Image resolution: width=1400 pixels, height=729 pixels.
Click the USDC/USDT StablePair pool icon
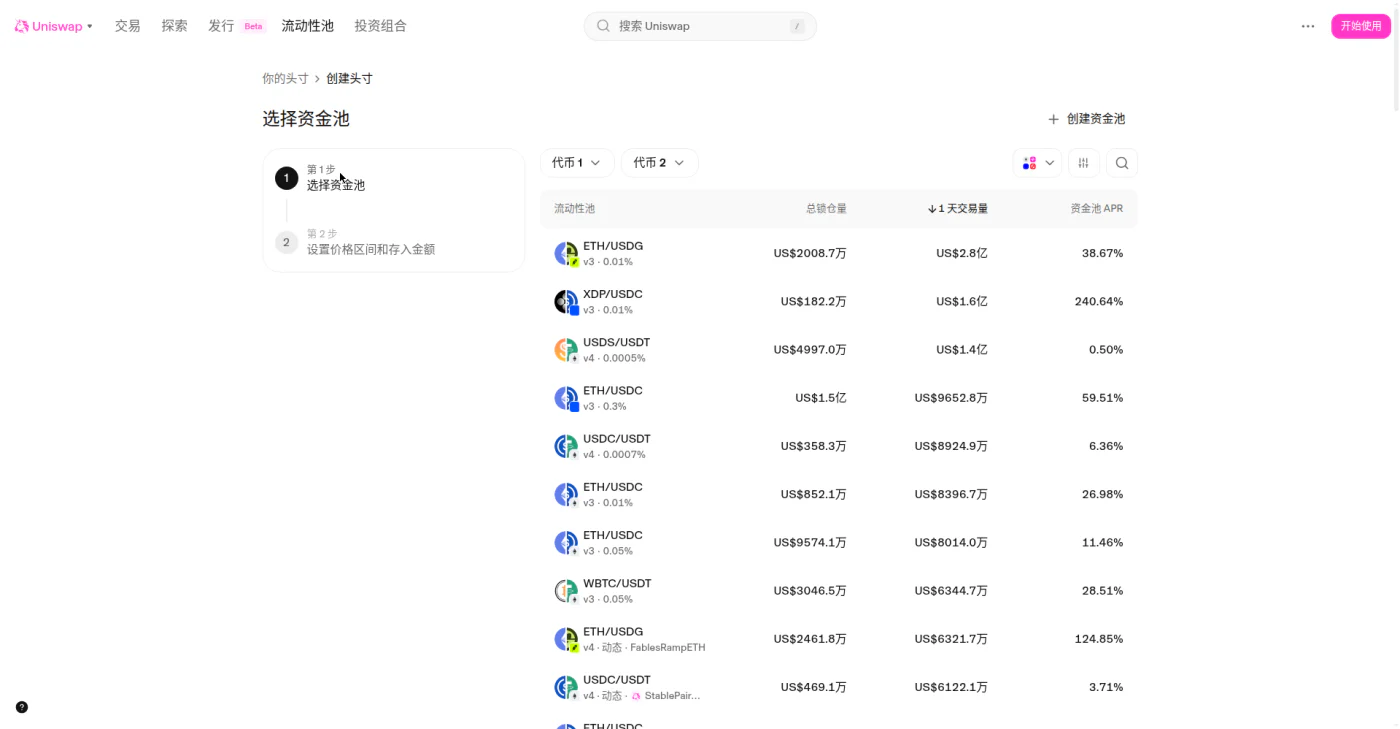(567, 687)
